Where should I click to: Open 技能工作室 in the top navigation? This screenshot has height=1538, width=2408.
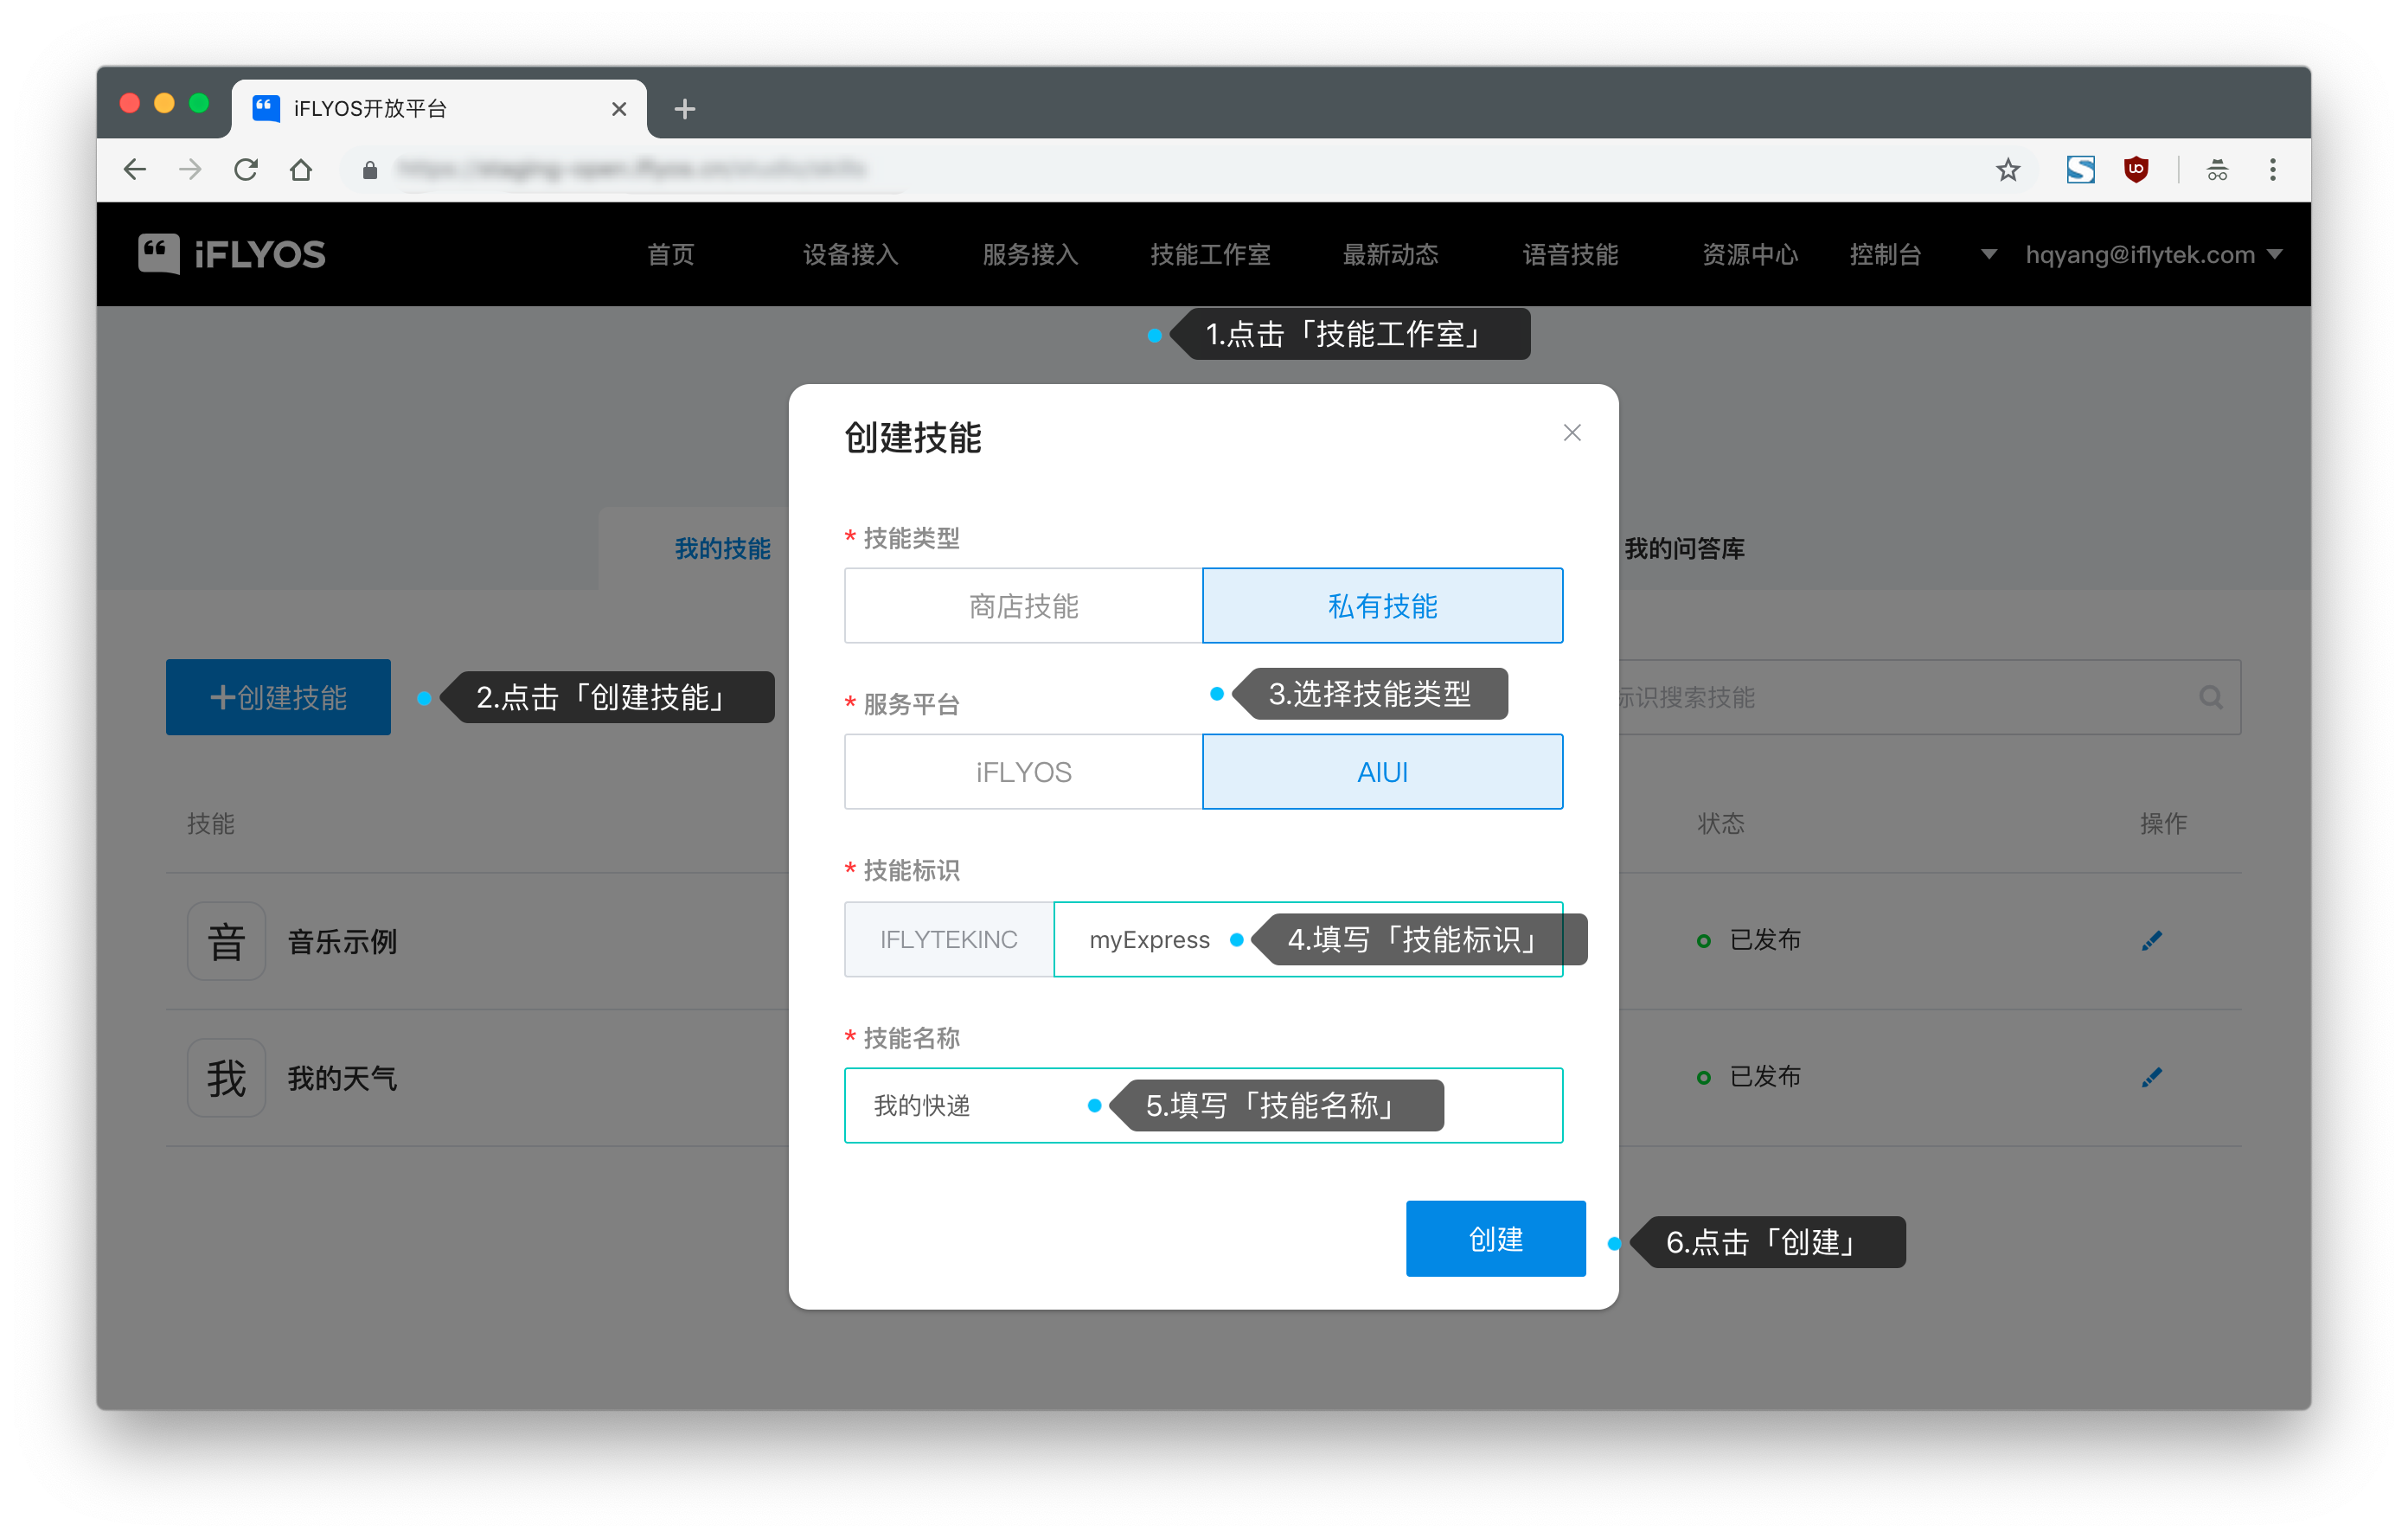[x=1210, y=255]
